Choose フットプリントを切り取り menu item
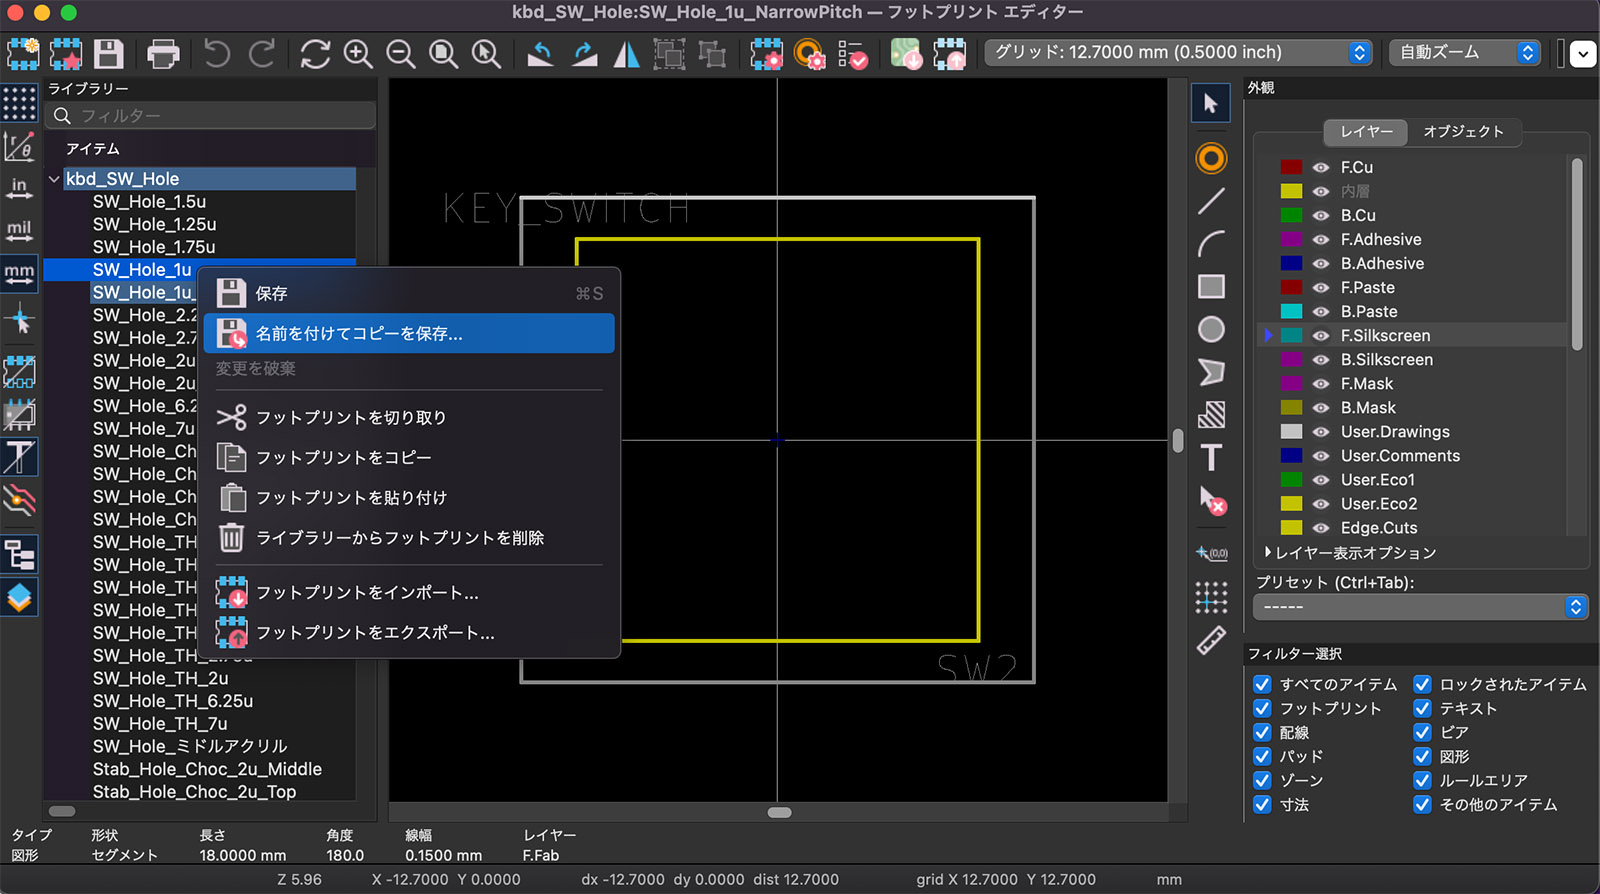 pos(409,418)
